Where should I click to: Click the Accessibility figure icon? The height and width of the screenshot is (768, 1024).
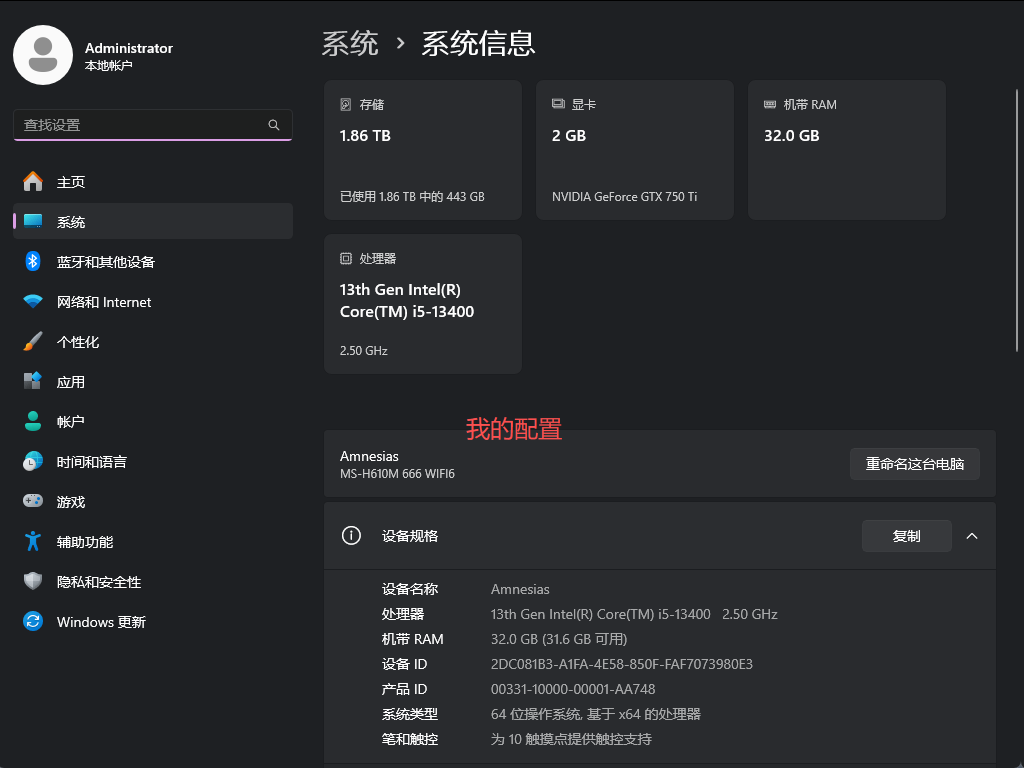pyautogui.click(x=33, y=542)
